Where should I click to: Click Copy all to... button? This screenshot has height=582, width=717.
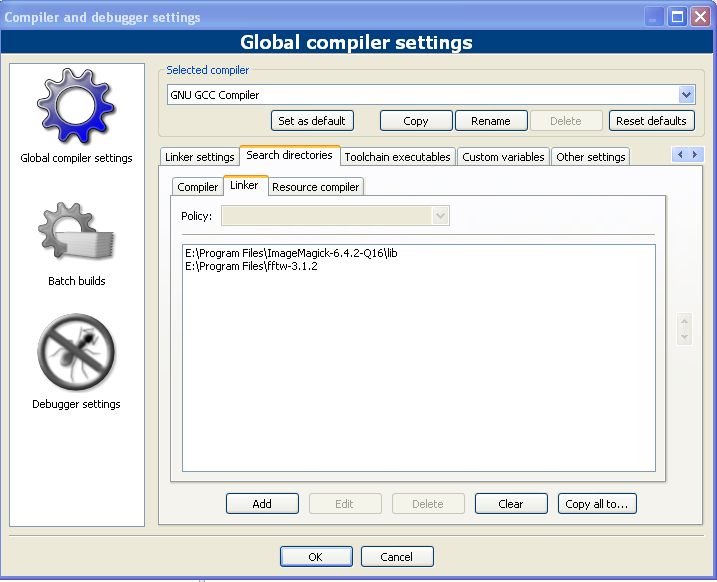(x=597, y=503)
